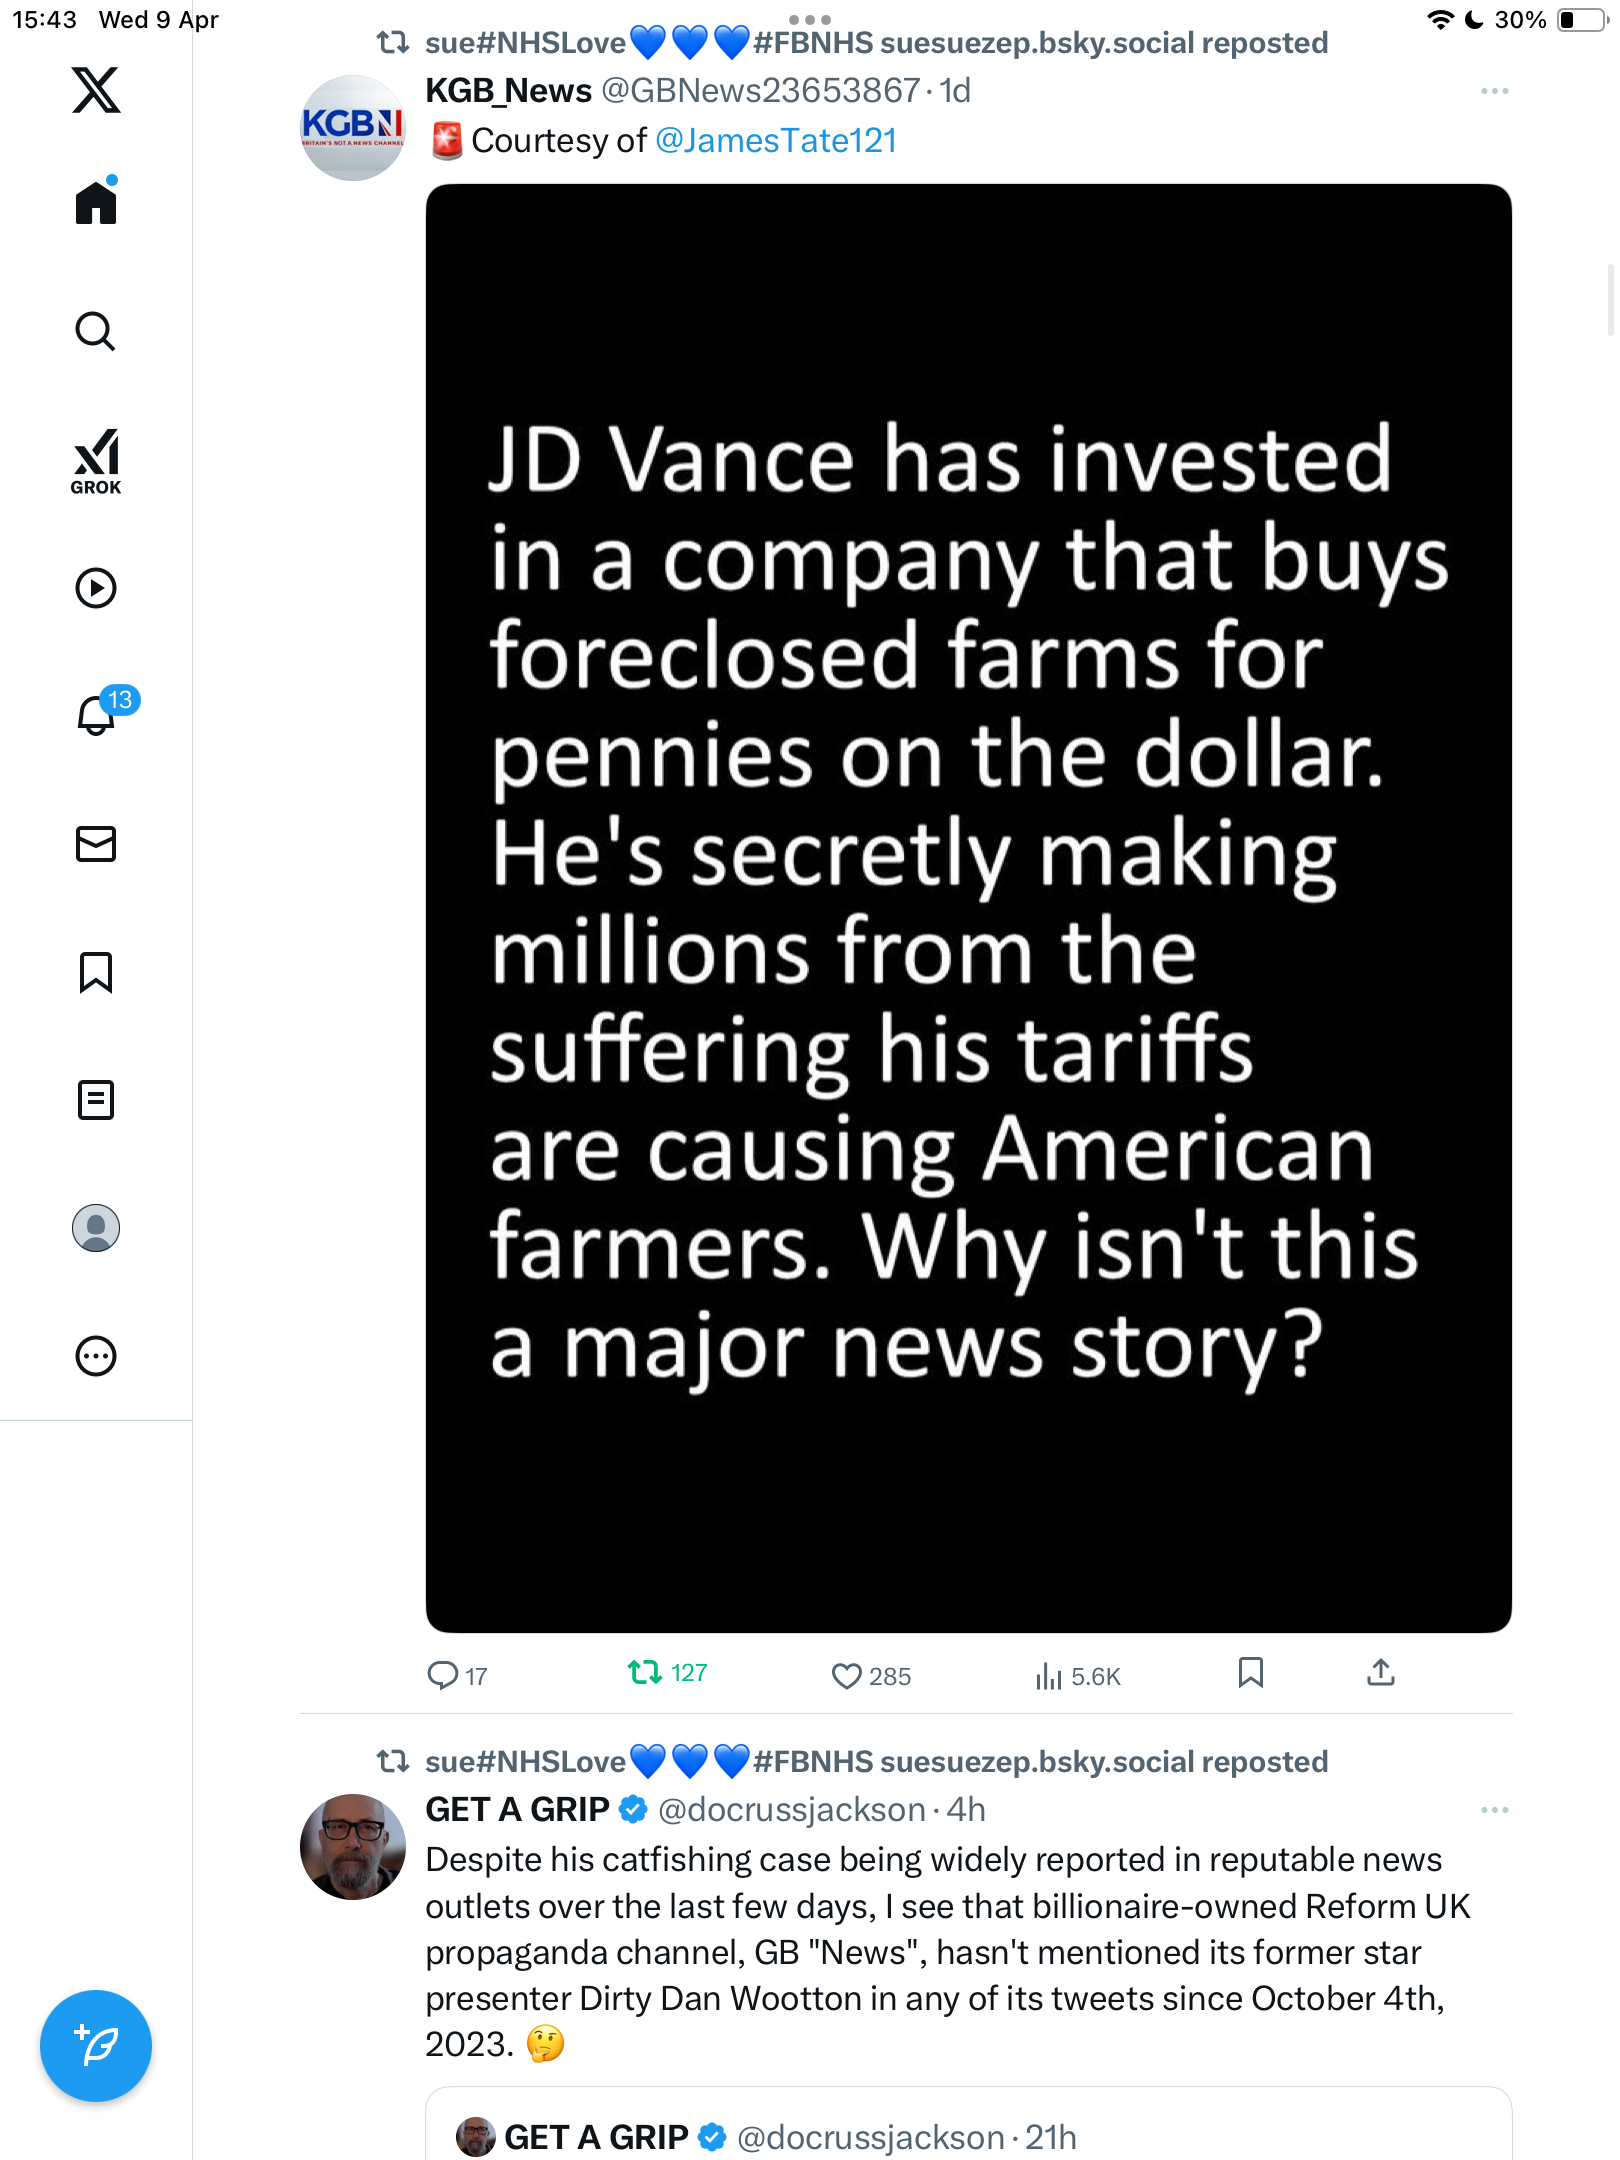The width and height of the screenshot is (1620, 2160).
Task: Share the KGB_News post
Action: tap(1381, 1672)
